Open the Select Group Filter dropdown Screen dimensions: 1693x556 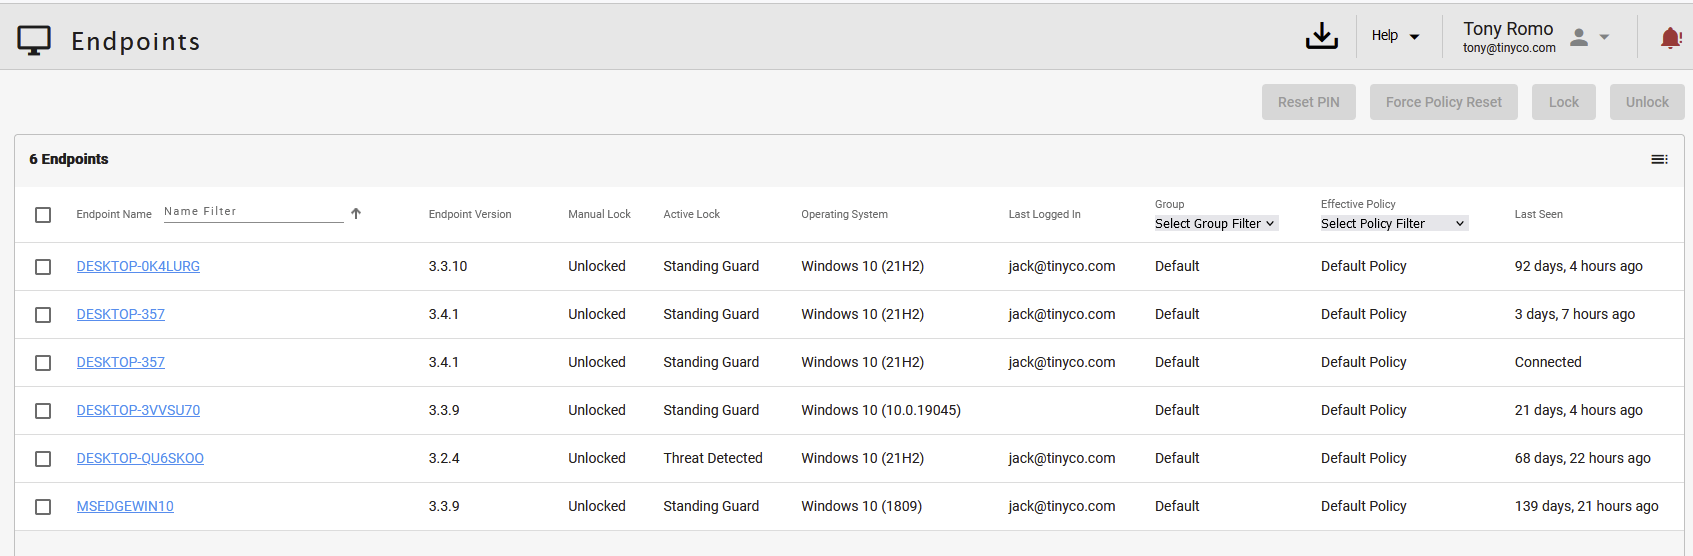(1215, 224)
